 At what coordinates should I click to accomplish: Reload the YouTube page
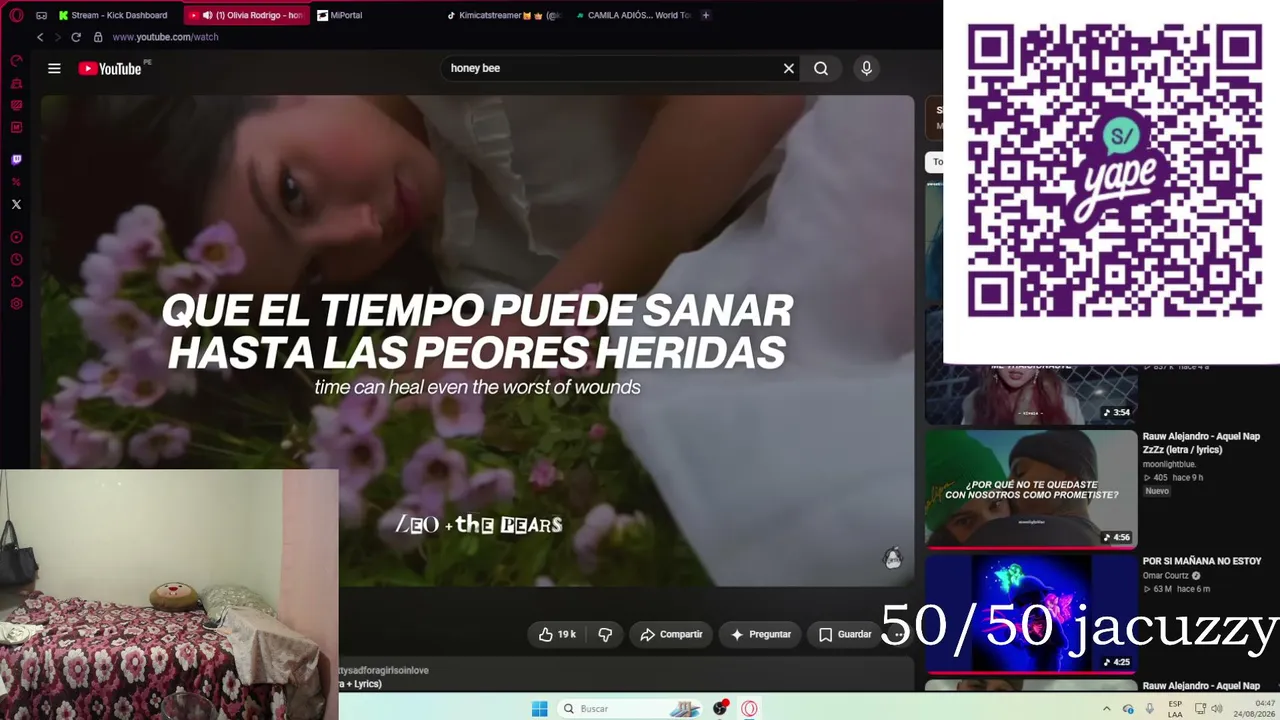(x=75, y=37)
